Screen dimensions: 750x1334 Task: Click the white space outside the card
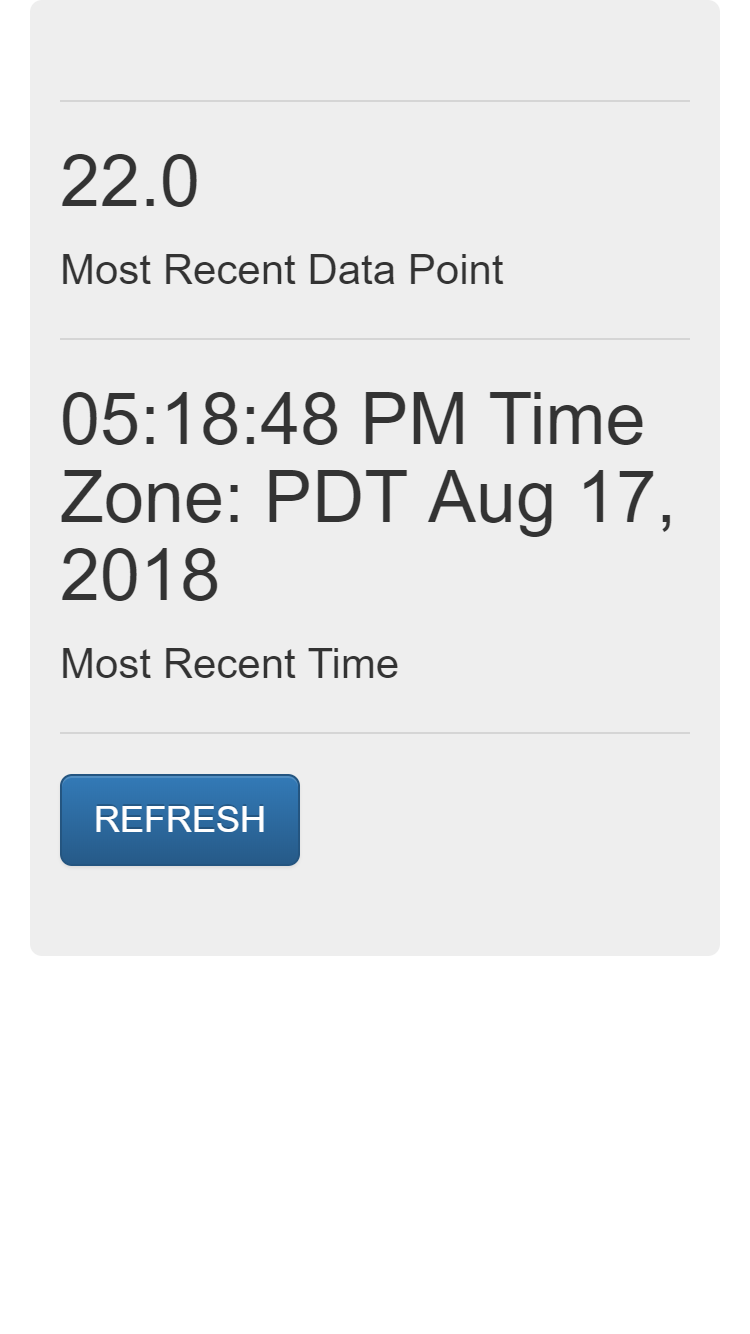[x=375, y=1150]
